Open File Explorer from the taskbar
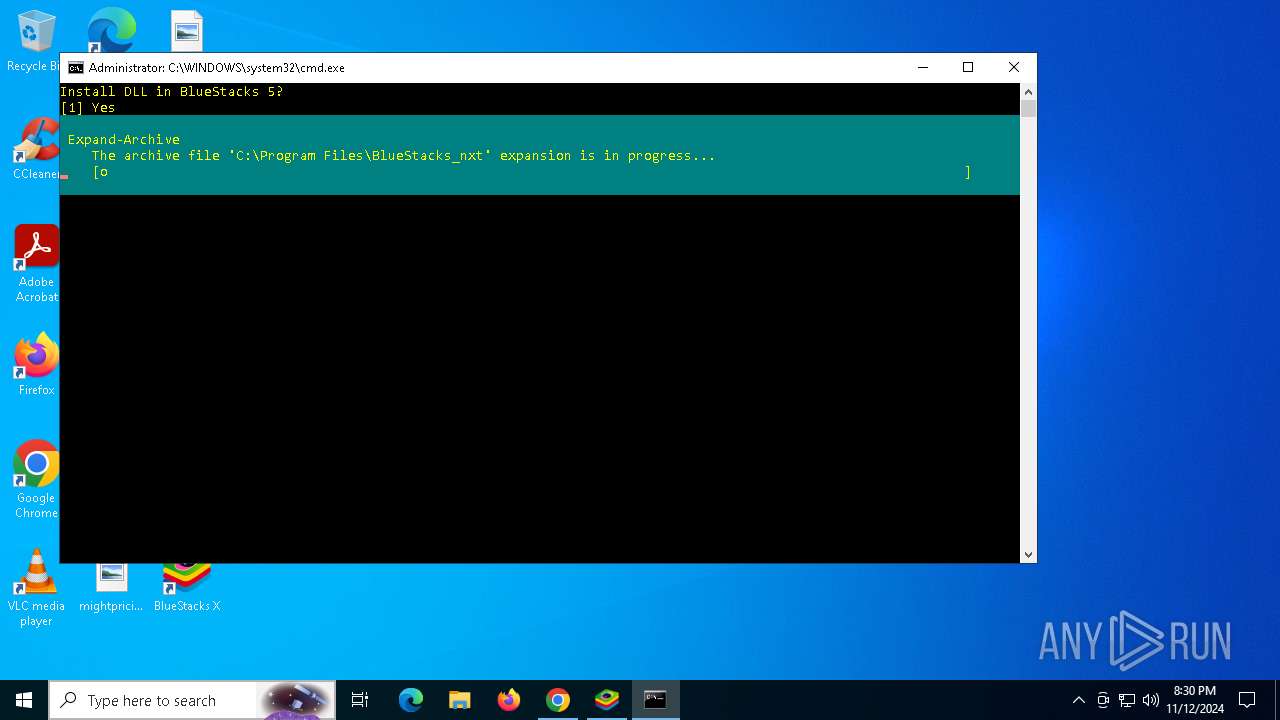1280x720 pixels. tap(460, 700)
